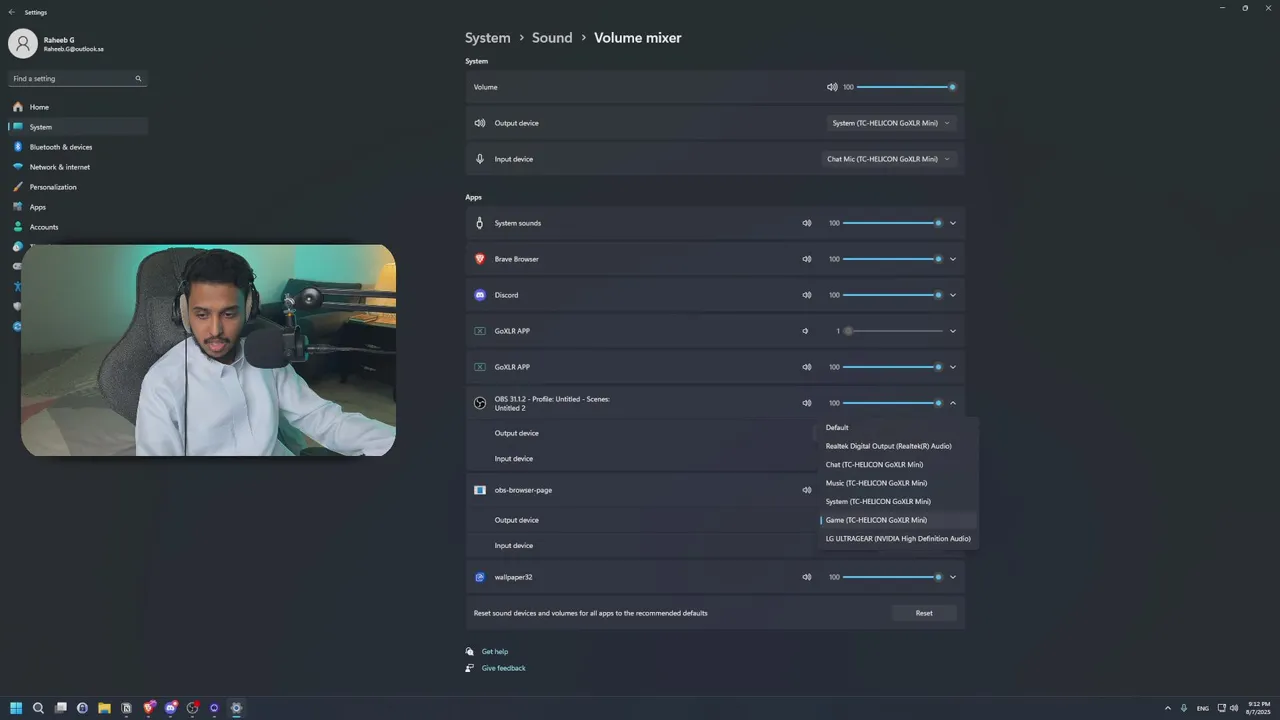Click the Brave Browser app icon in mixer
This screenshot has width=1280, height=720.
480,259
